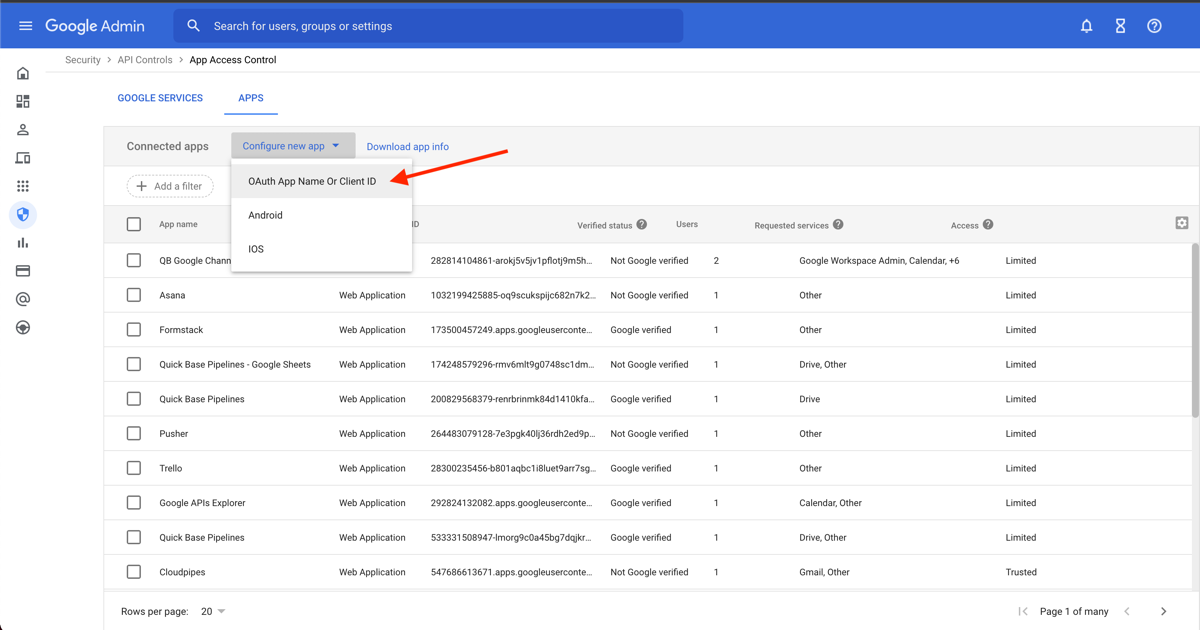
Task: Toggle the select-all checkbox in table header
Action: 134,225
